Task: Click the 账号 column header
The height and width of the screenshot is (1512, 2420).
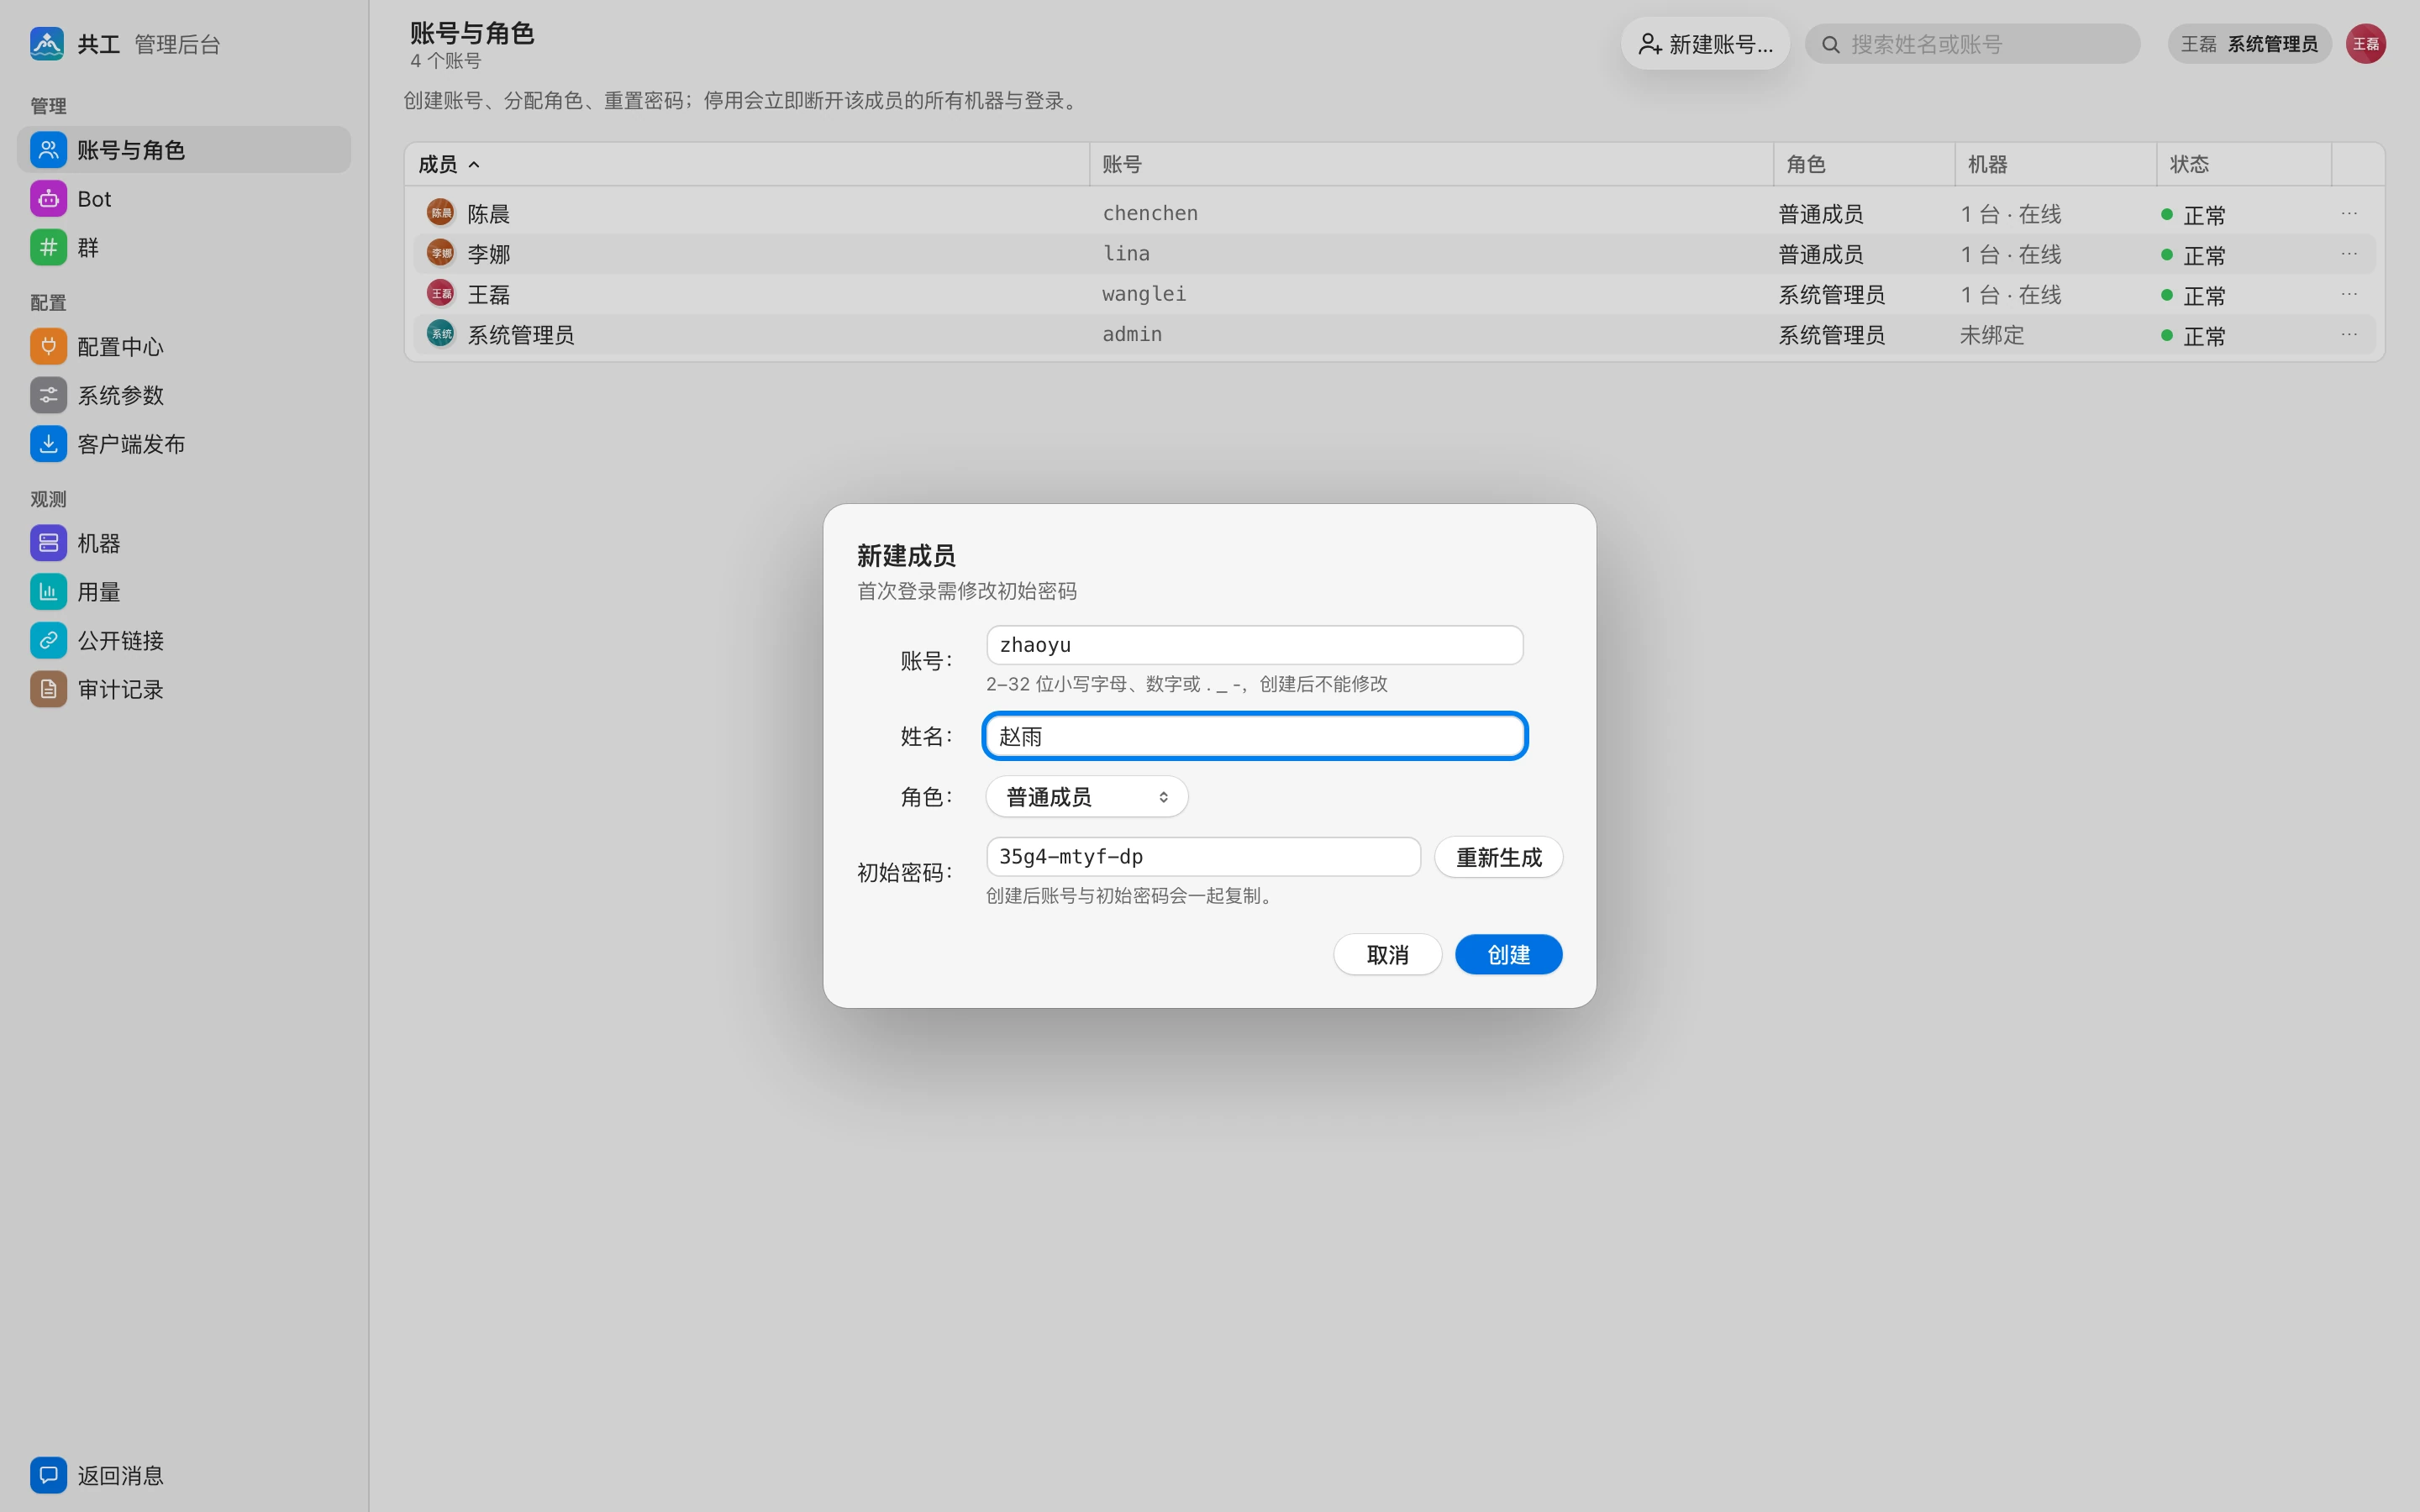Action: coord(1431,164)
